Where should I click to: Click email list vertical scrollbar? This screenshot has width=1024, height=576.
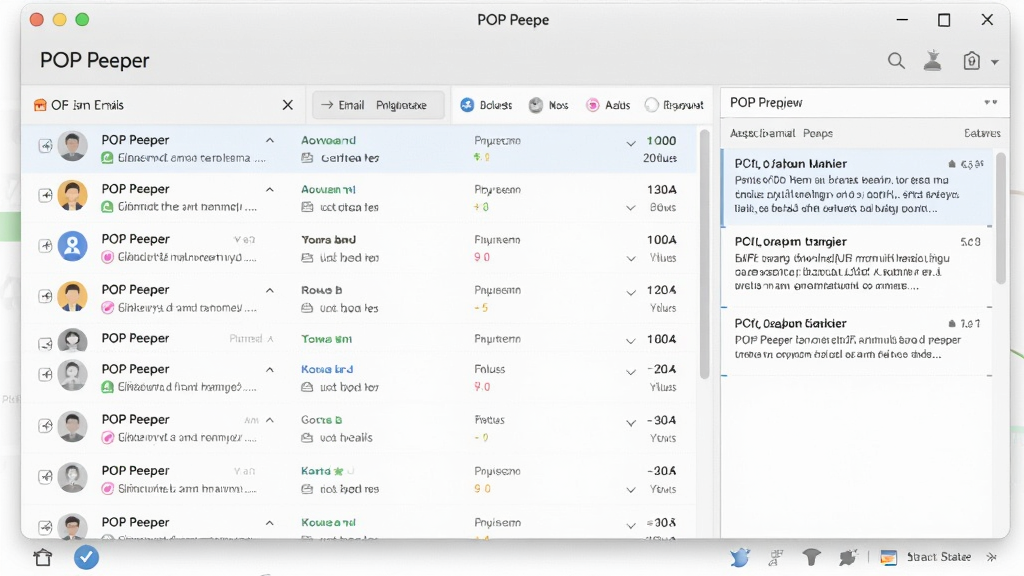click(704, 255)
